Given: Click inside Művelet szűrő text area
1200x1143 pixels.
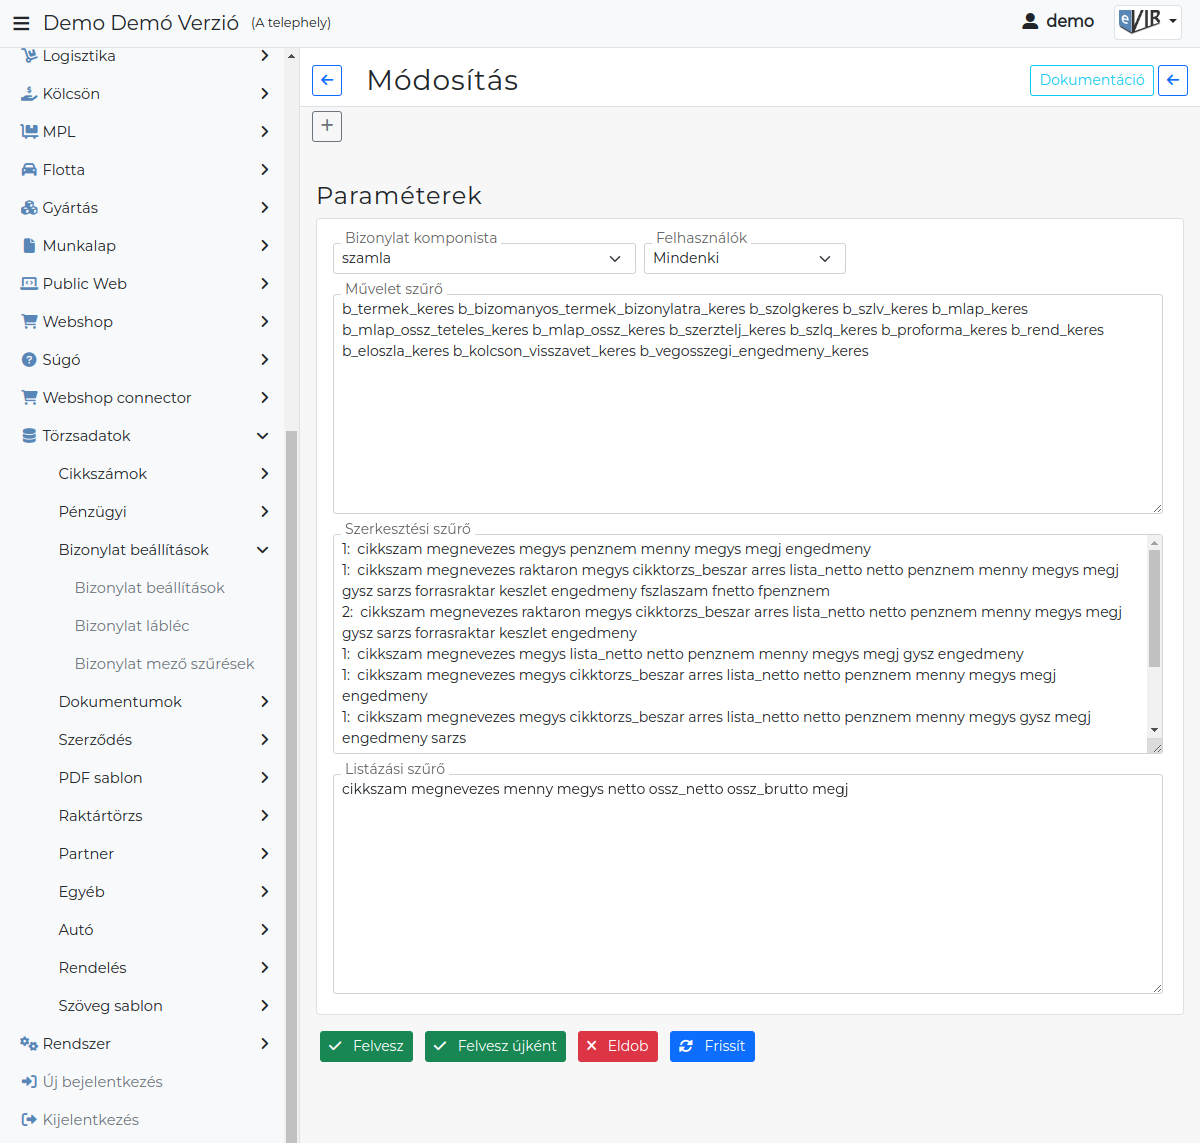Looking at the screenshot, I should tap(748, 404).
